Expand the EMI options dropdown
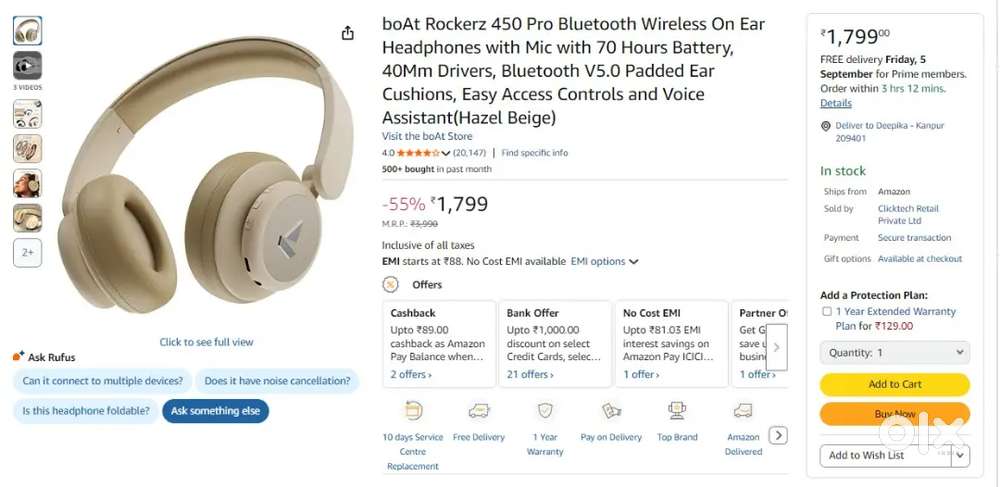The width and height of the screenshot is (1000, 487). point(605,262)
